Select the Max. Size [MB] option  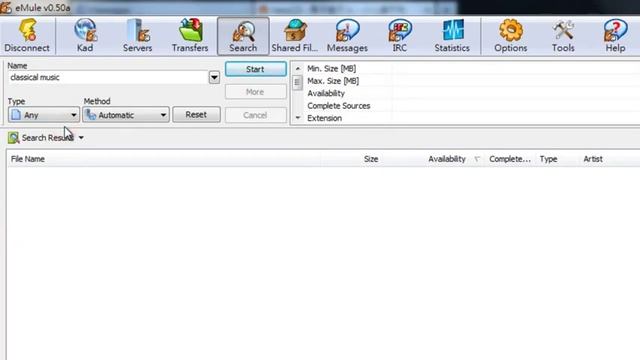coord(333,81)
